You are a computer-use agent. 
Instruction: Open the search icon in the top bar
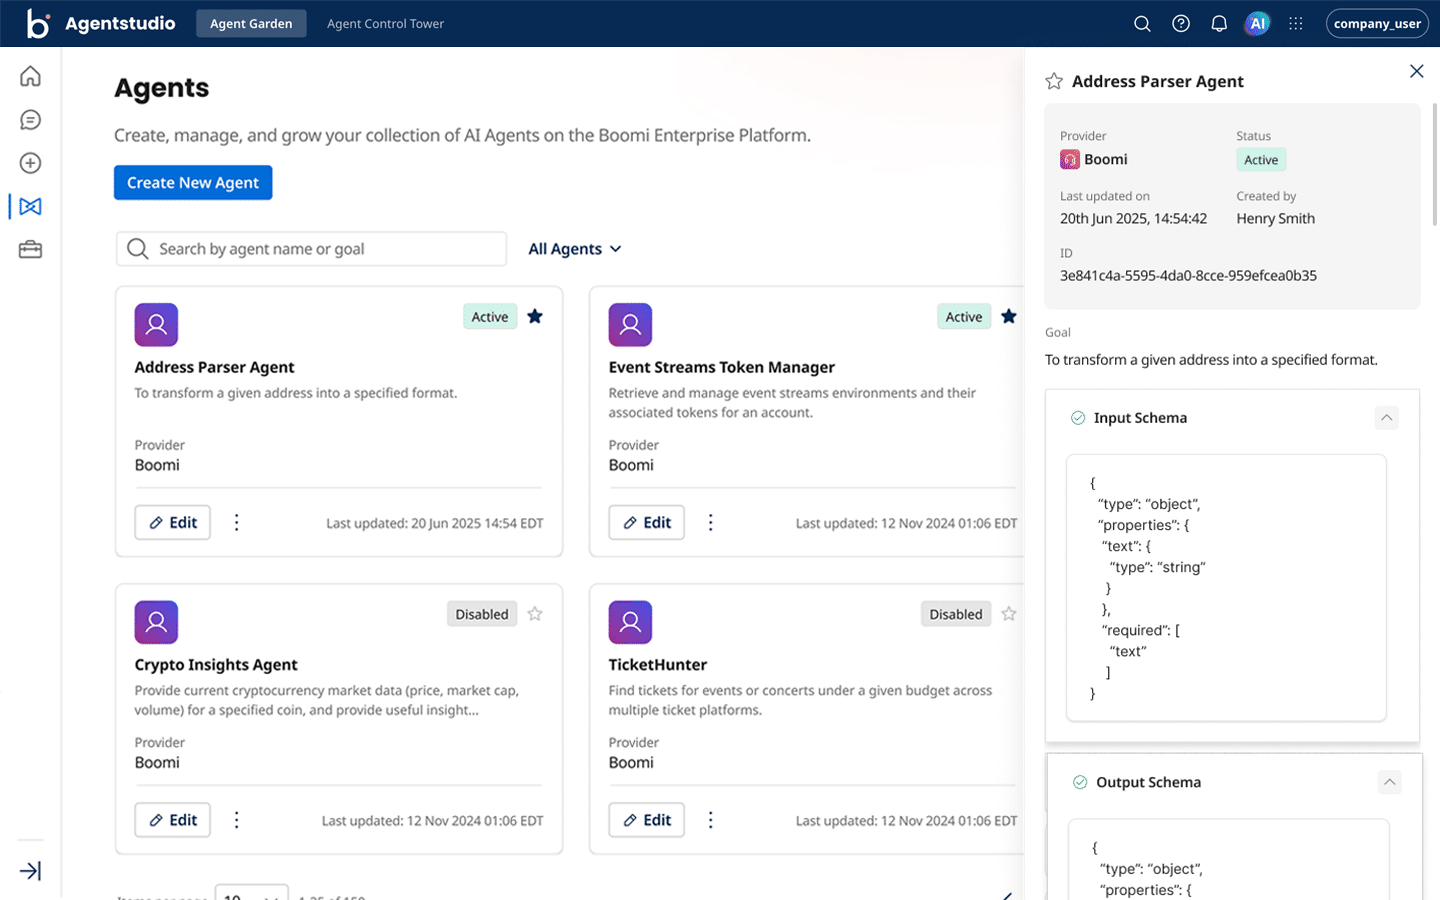(x=1142, y=24)
